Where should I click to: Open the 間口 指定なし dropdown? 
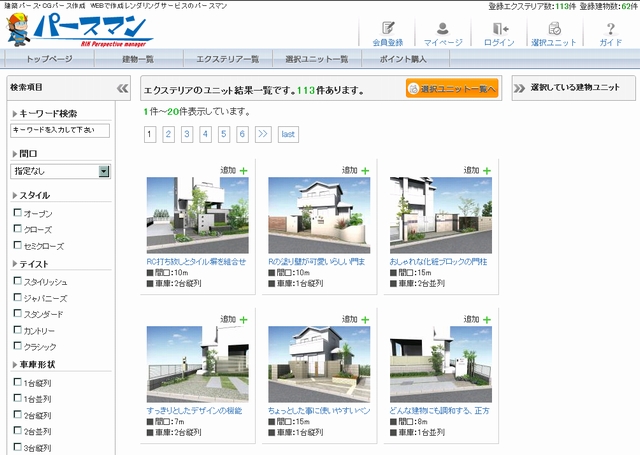tap(104, 172)
